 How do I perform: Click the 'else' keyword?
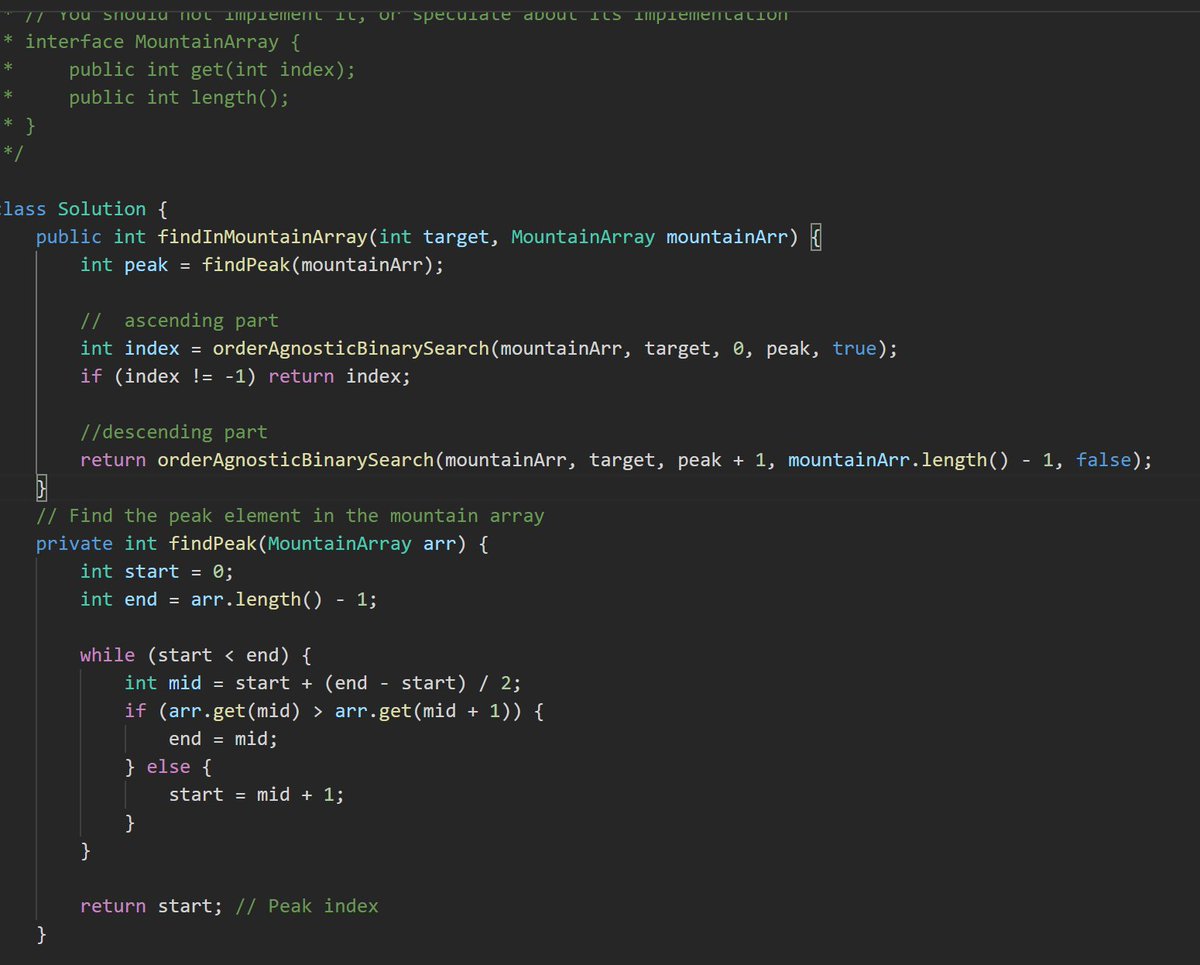[168, 768]
